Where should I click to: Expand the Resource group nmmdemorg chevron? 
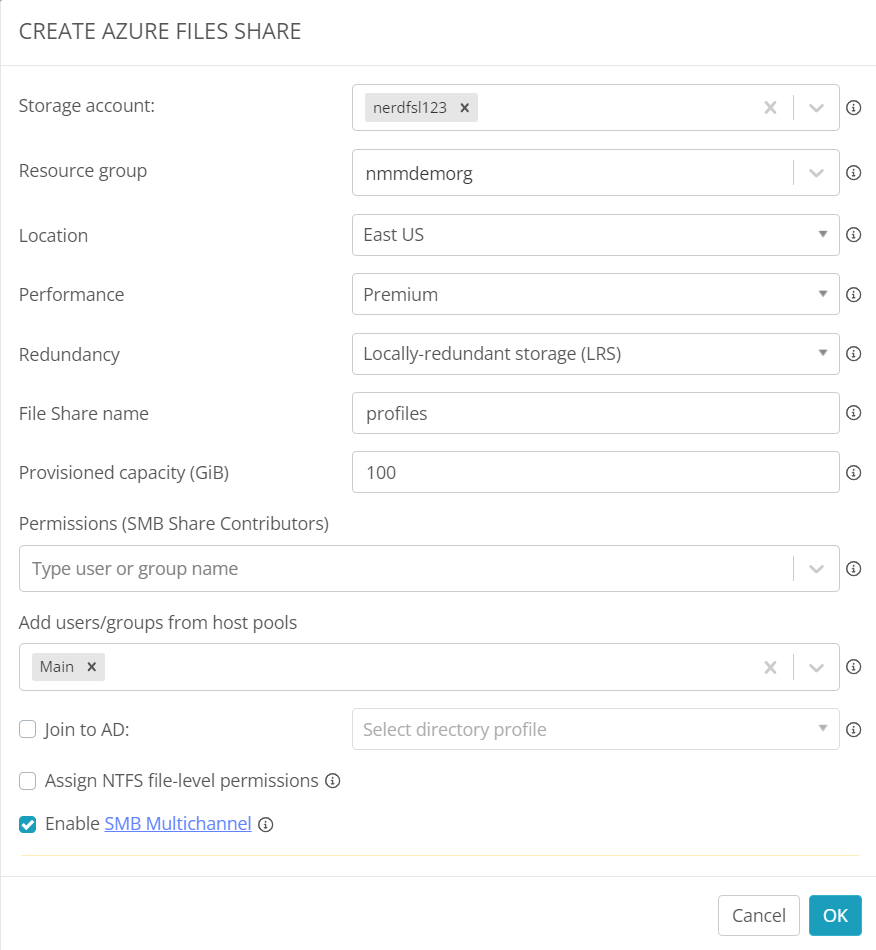(x=816, y=173)
